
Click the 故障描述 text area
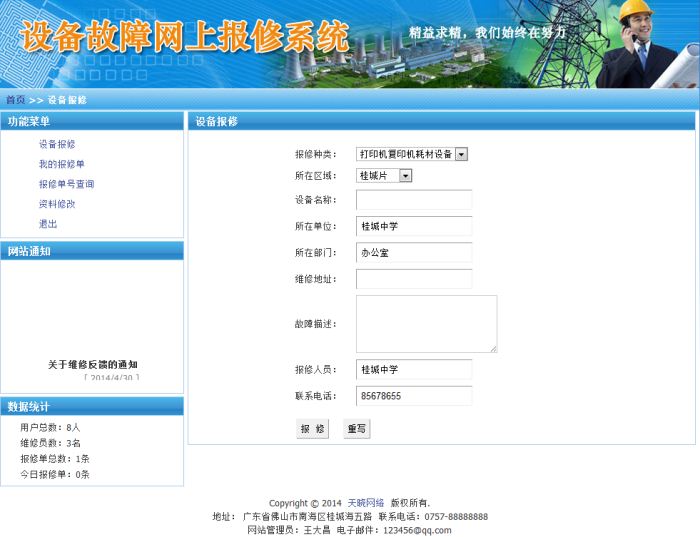[x=426, y=324]
